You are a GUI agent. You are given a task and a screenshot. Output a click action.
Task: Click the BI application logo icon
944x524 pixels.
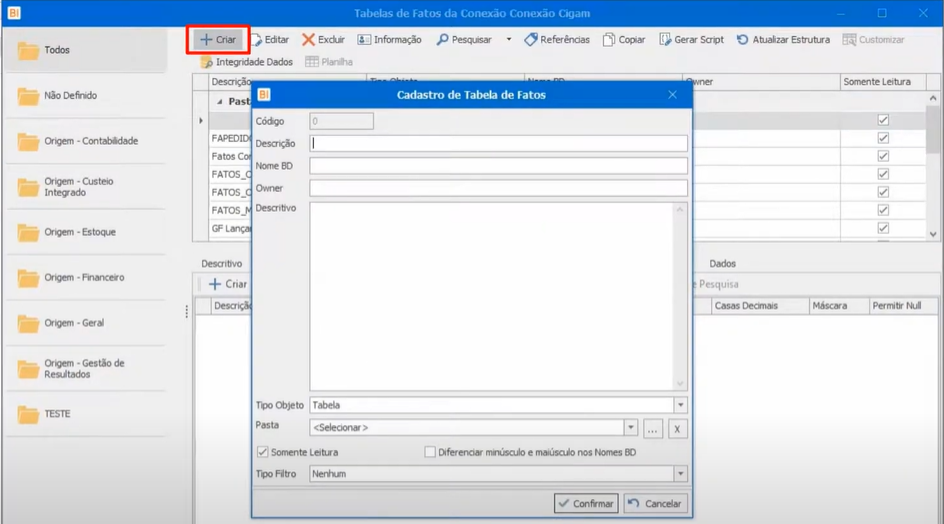click(14, 13)
